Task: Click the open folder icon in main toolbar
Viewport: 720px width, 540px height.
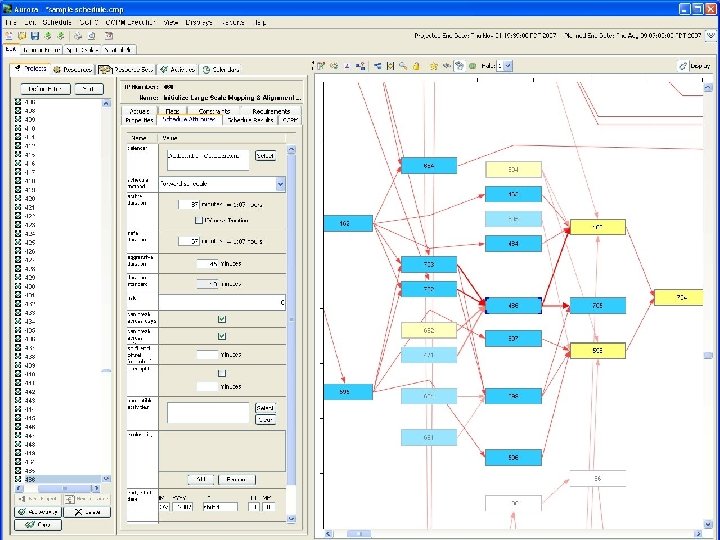Action: 21,35
